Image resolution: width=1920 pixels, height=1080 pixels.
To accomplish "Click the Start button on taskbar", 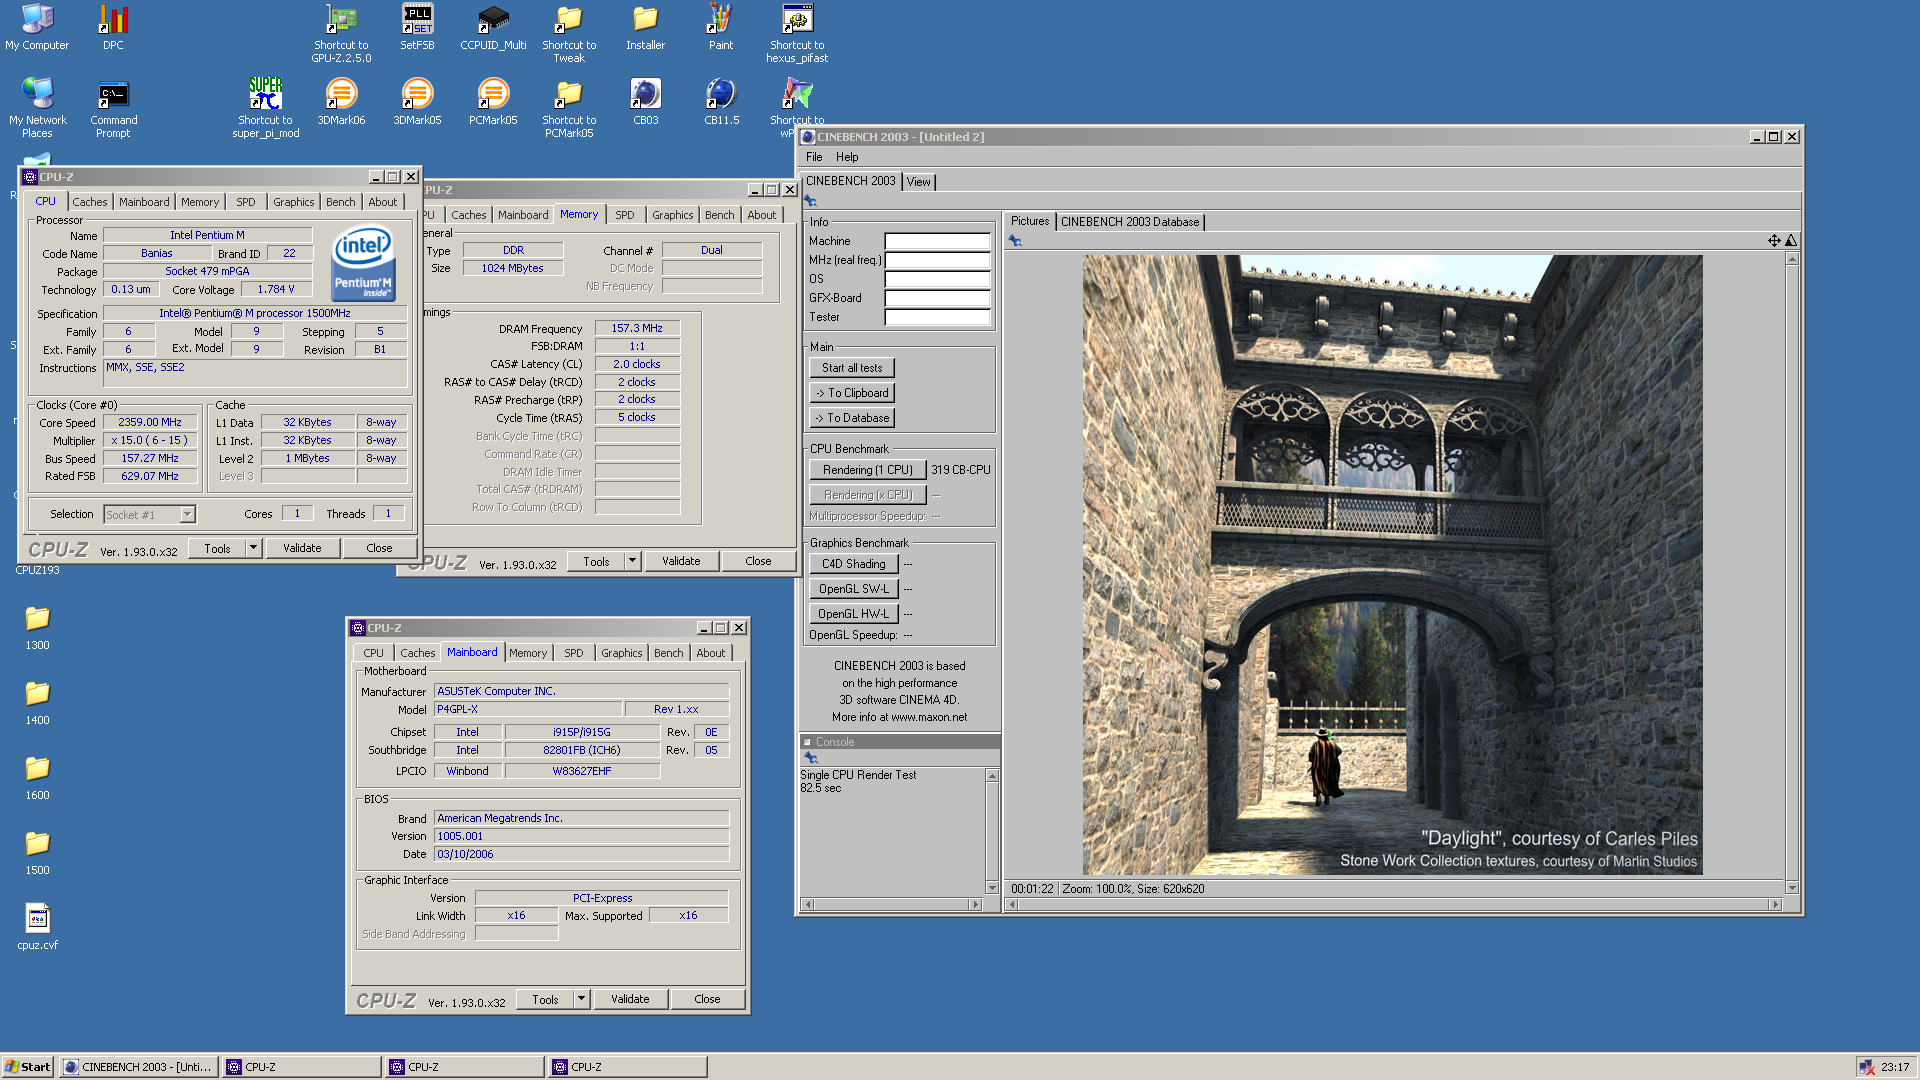I will click(x=27, y=1067).
